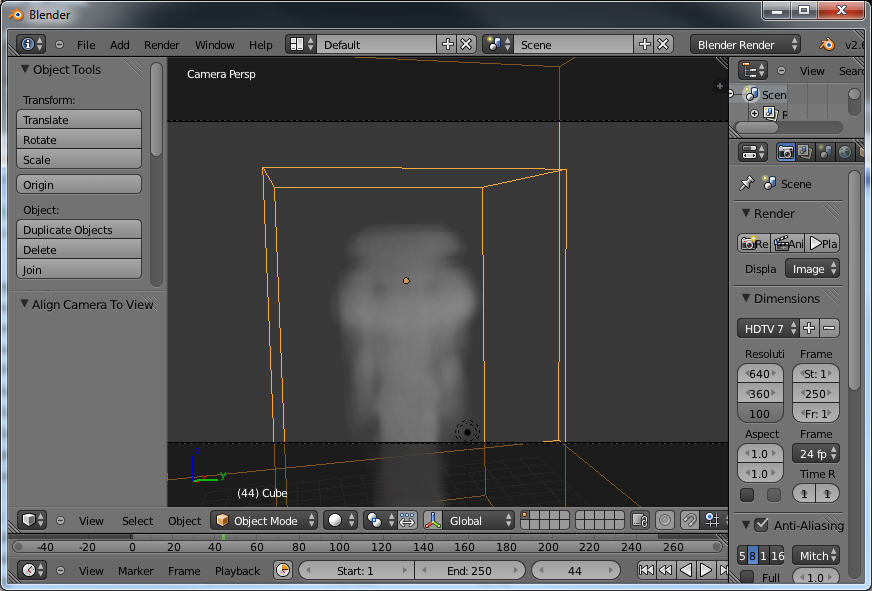Open the screen layout browser icon
This screenshot has height=591, width=872.
[x=301, y=44]
